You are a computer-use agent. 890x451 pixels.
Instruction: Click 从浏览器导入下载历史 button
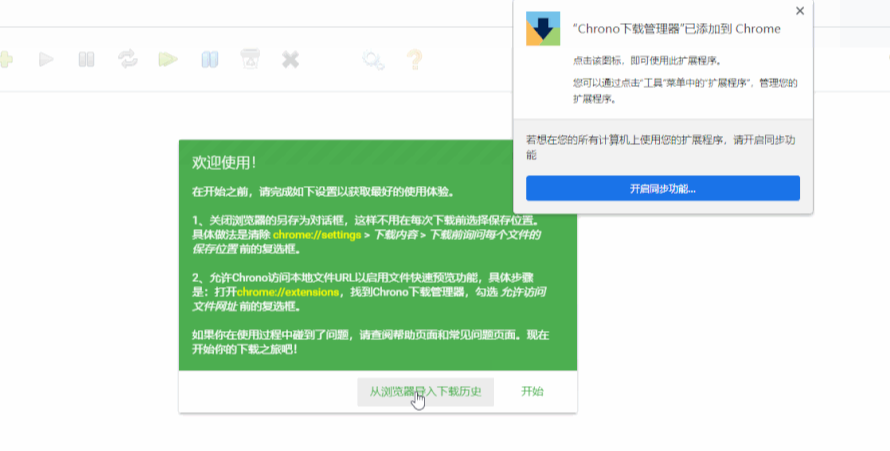click(x=425, y=391)
